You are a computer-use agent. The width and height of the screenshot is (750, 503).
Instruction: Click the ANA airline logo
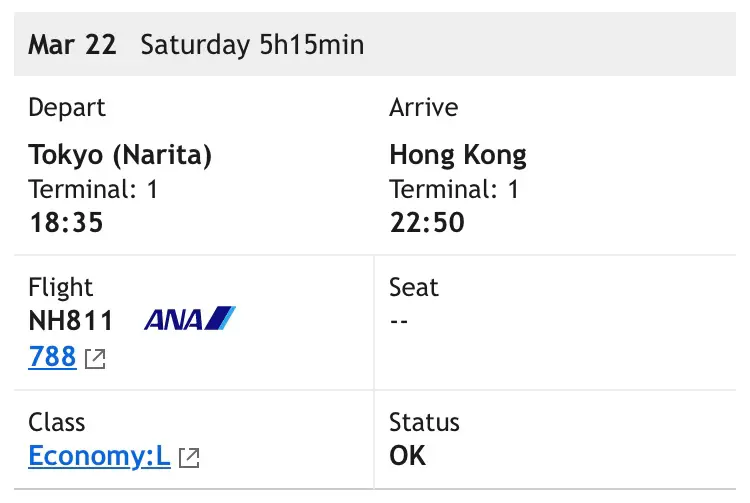pos(190,318)
